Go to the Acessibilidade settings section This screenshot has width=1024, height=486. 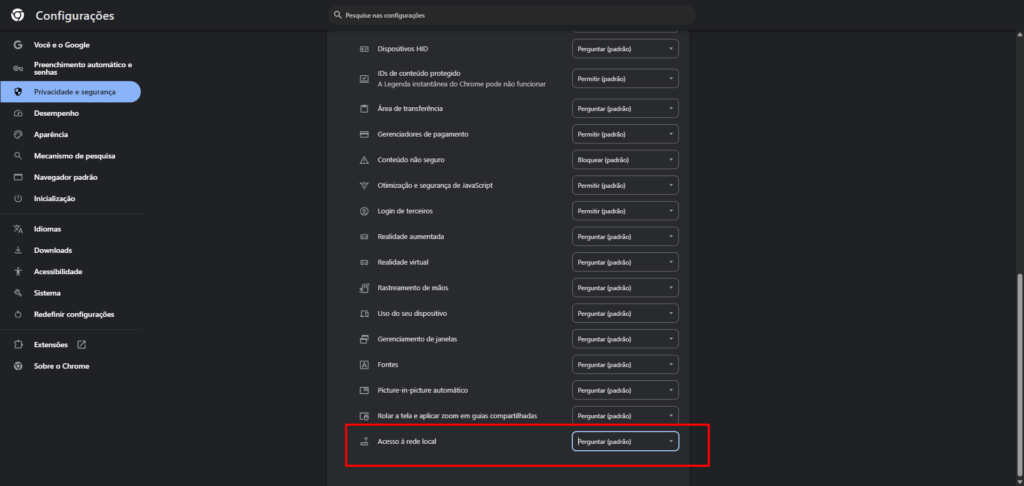pyautogui.click(x=58, y=272)
